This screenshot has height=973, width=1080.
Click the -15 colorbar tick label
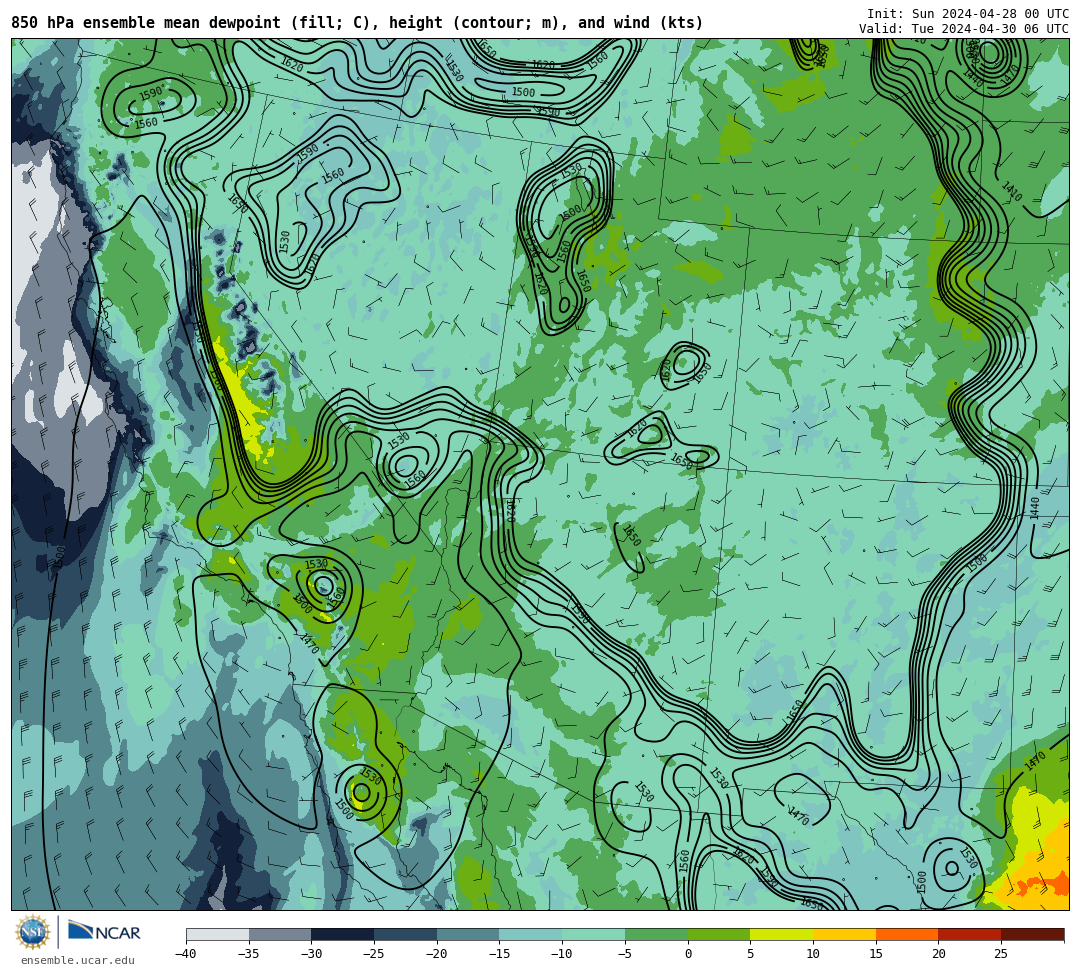click(x=499, y=954)
